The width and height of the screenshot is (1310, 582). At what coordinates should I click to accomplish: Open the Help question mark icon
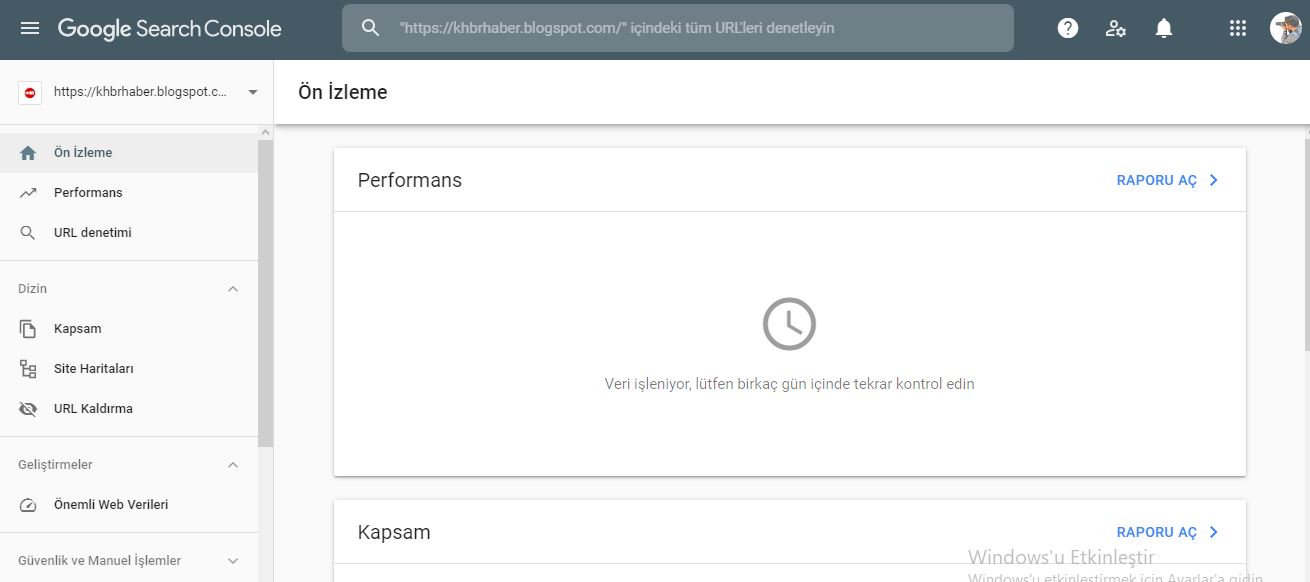point(1068,28)
